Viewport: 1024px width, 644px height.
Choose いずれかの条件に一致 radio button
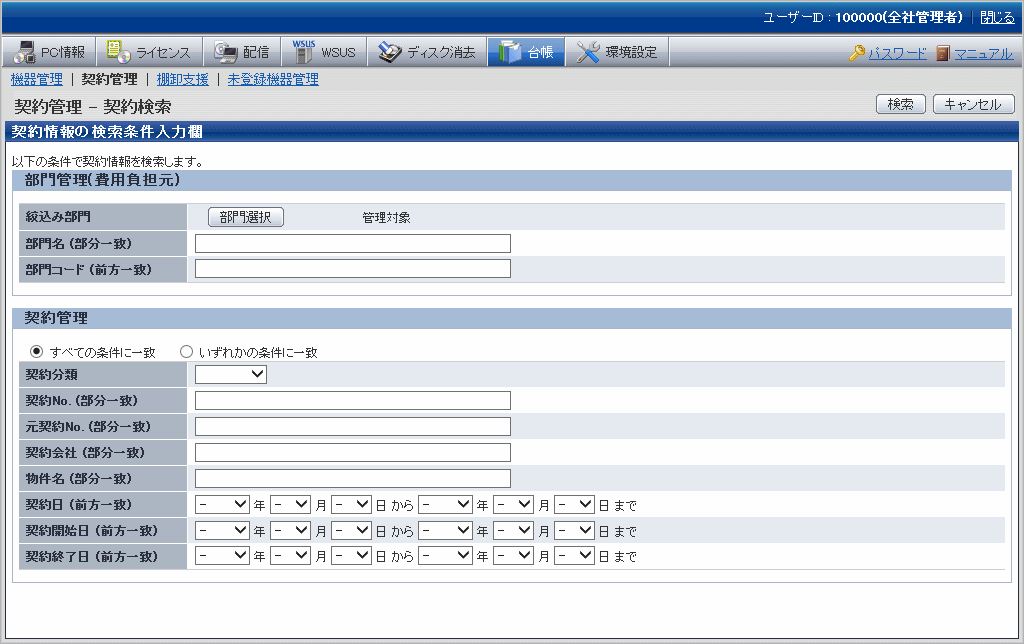coord(186,352)
